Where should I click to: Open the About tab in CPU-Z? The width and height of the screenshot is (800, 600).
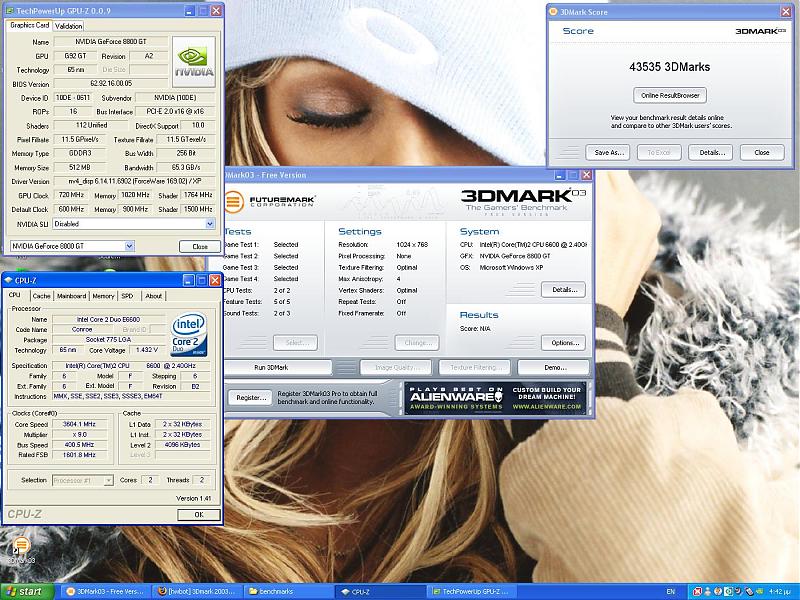[154, 296]
